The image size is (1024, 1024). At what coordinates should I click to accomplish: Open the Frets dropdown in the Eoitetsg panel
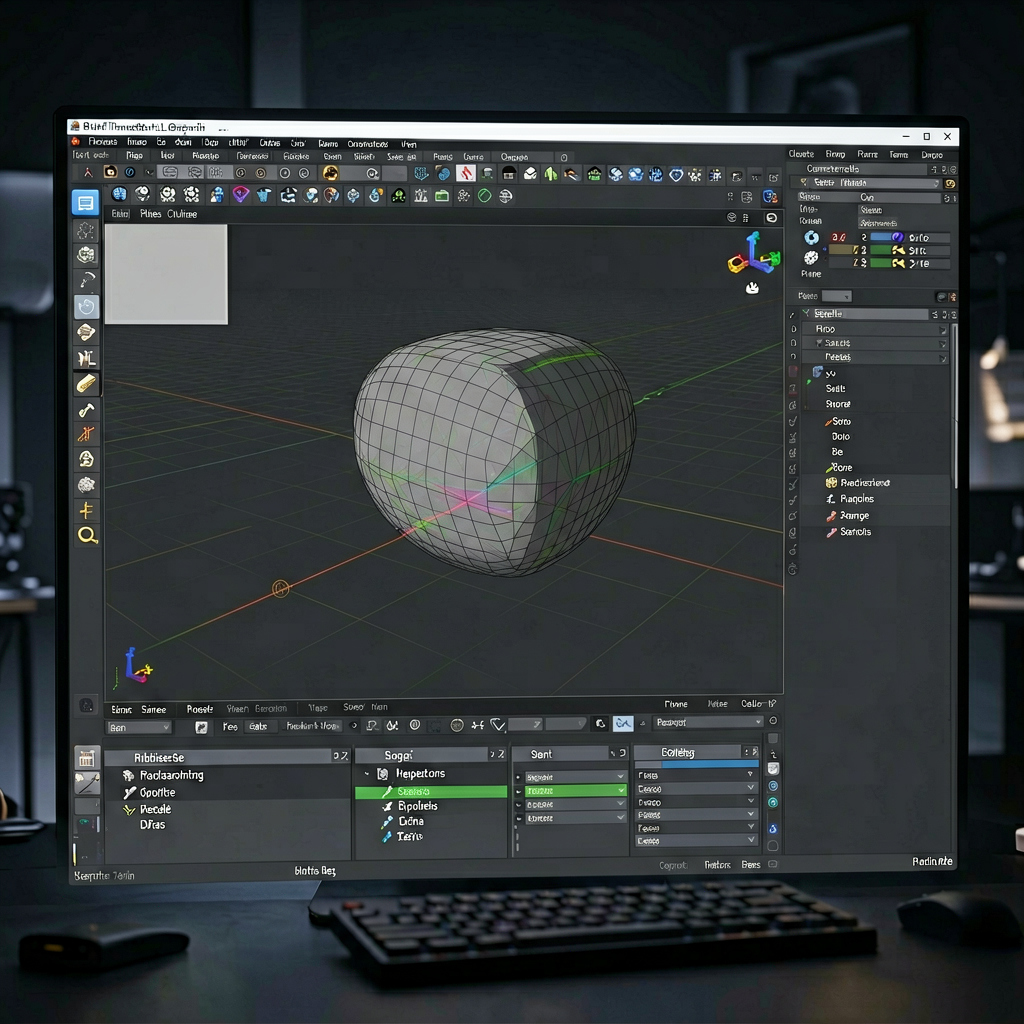pos(696,775)
